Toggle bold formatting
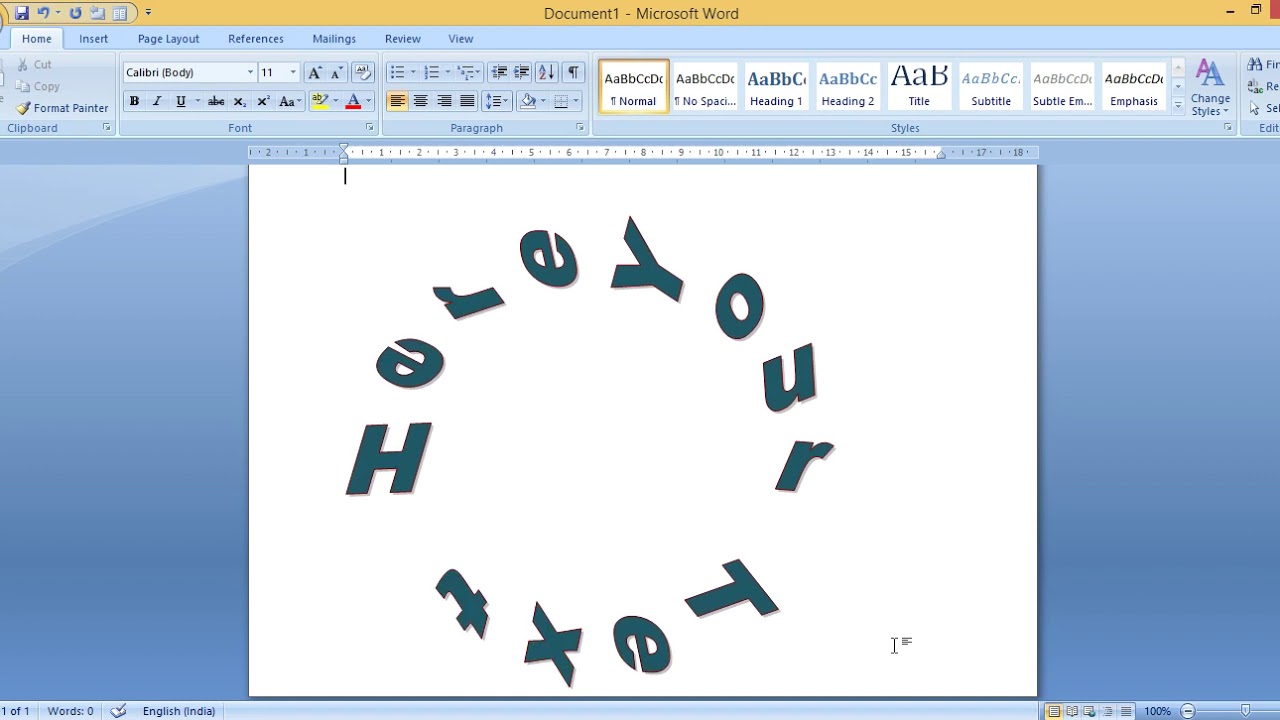Screen dimensions: 1280x720 134,101
